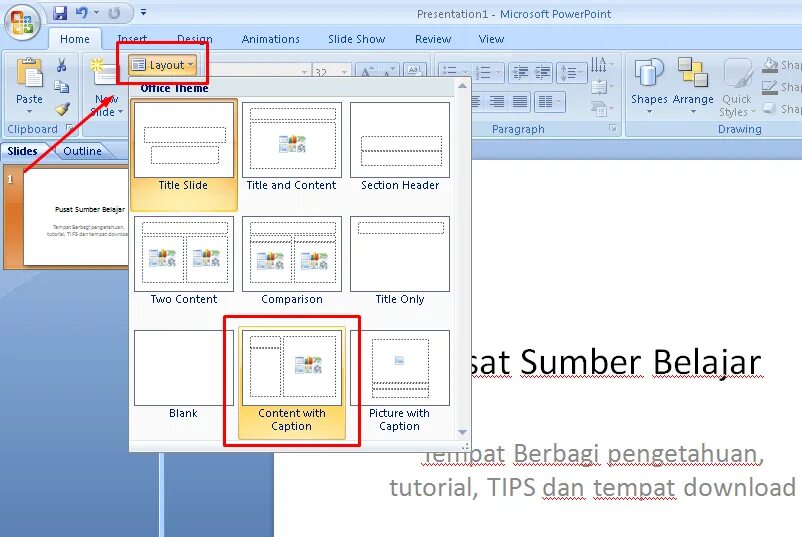Choose the Title and Content layout

pos(292,147)
